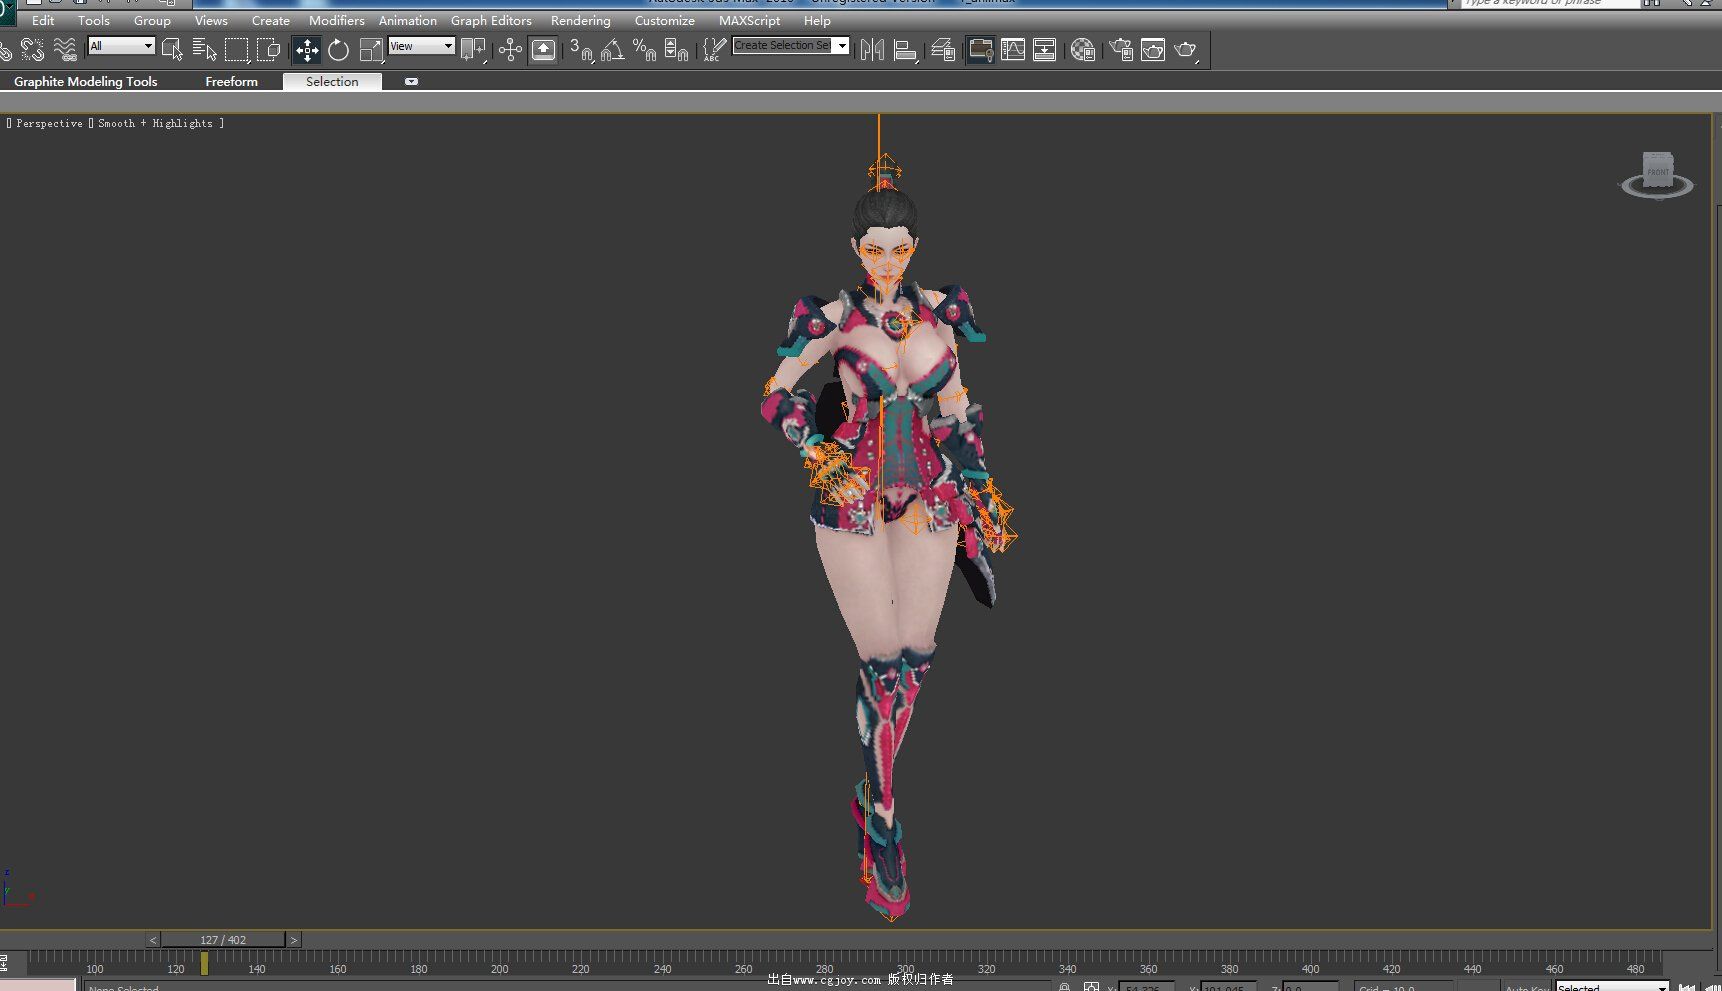Click frame 200 on the track bar
The image size is (1722, 991).
pyautogui.click(x=499, y=968)
